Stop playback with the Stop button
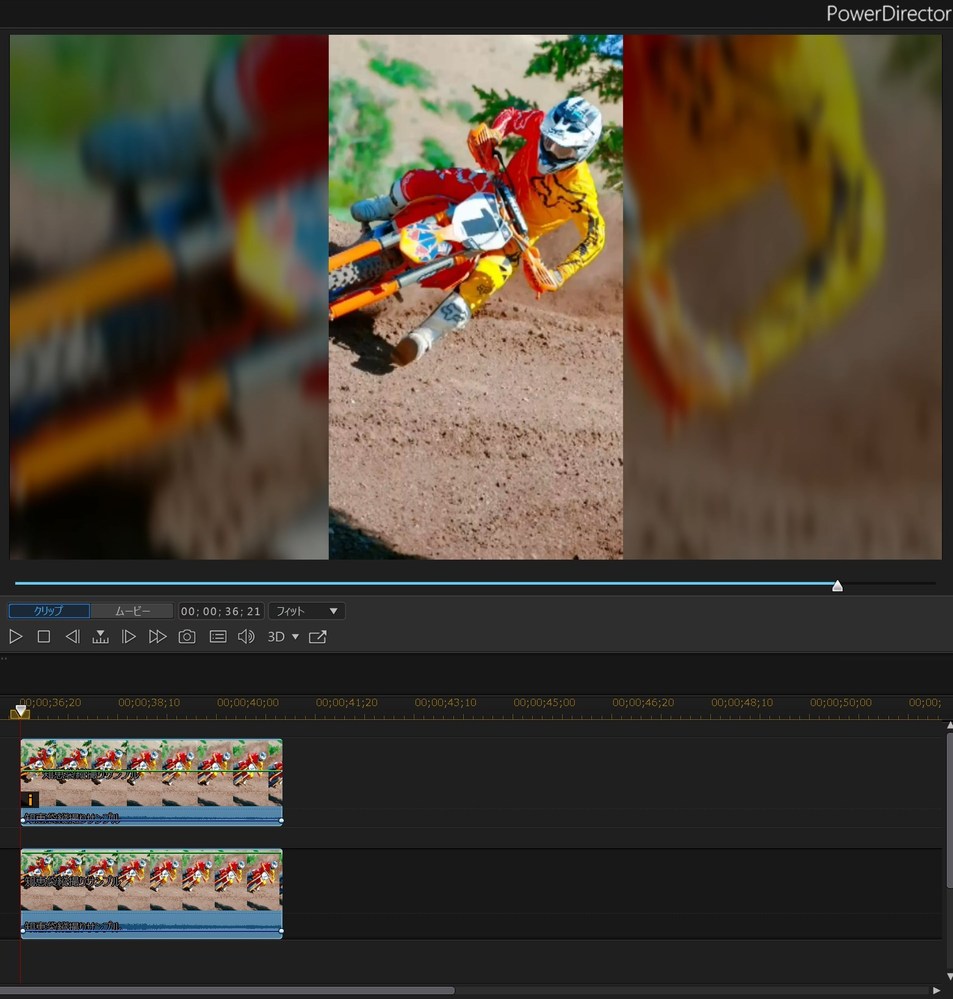953x999 pixels. click(x=44, y=636)
